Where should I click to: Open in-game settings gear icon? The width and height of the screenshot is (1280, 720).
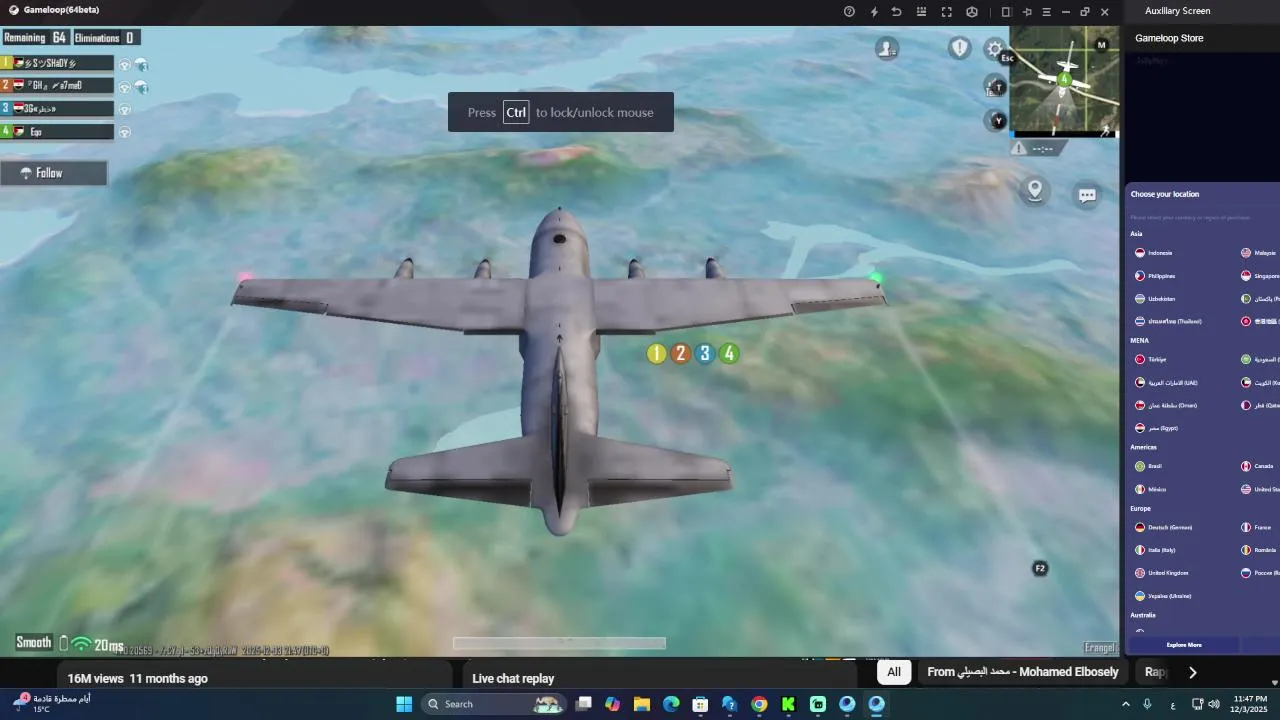995,48
